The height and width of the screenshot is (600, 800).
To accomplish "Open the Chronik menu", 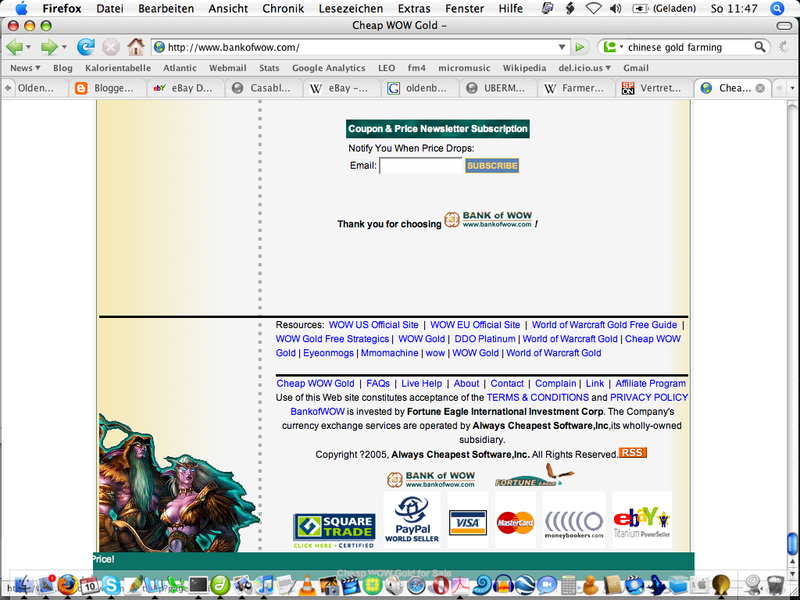I will 283,9.
